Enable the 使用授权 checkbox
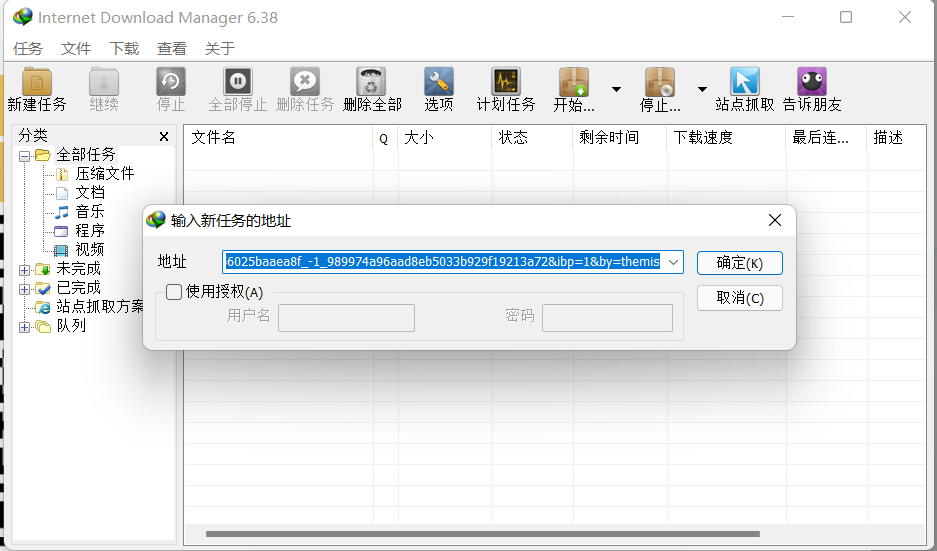This screenshot has height=551, width=937. pyautogui.click(x=174, y=292)
